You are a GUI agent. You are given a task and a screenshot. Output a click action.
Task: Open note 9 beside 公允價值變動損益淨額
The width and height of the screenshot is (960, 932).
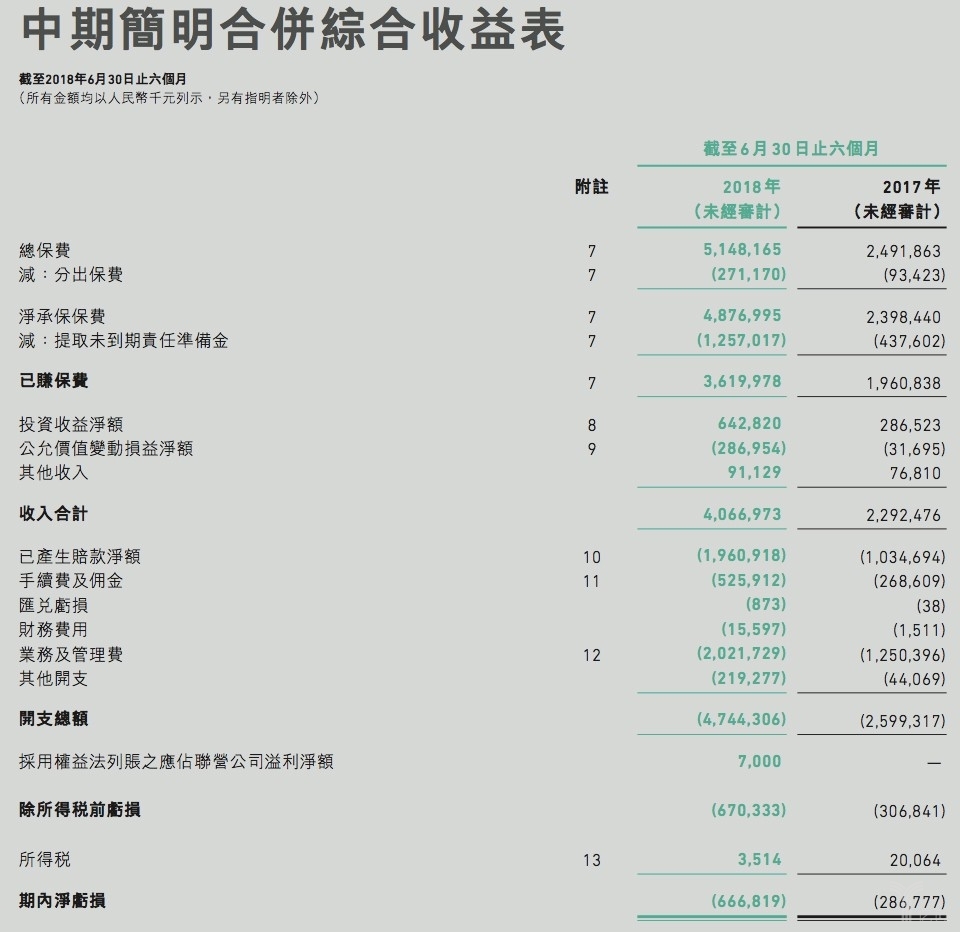[592, 448]
